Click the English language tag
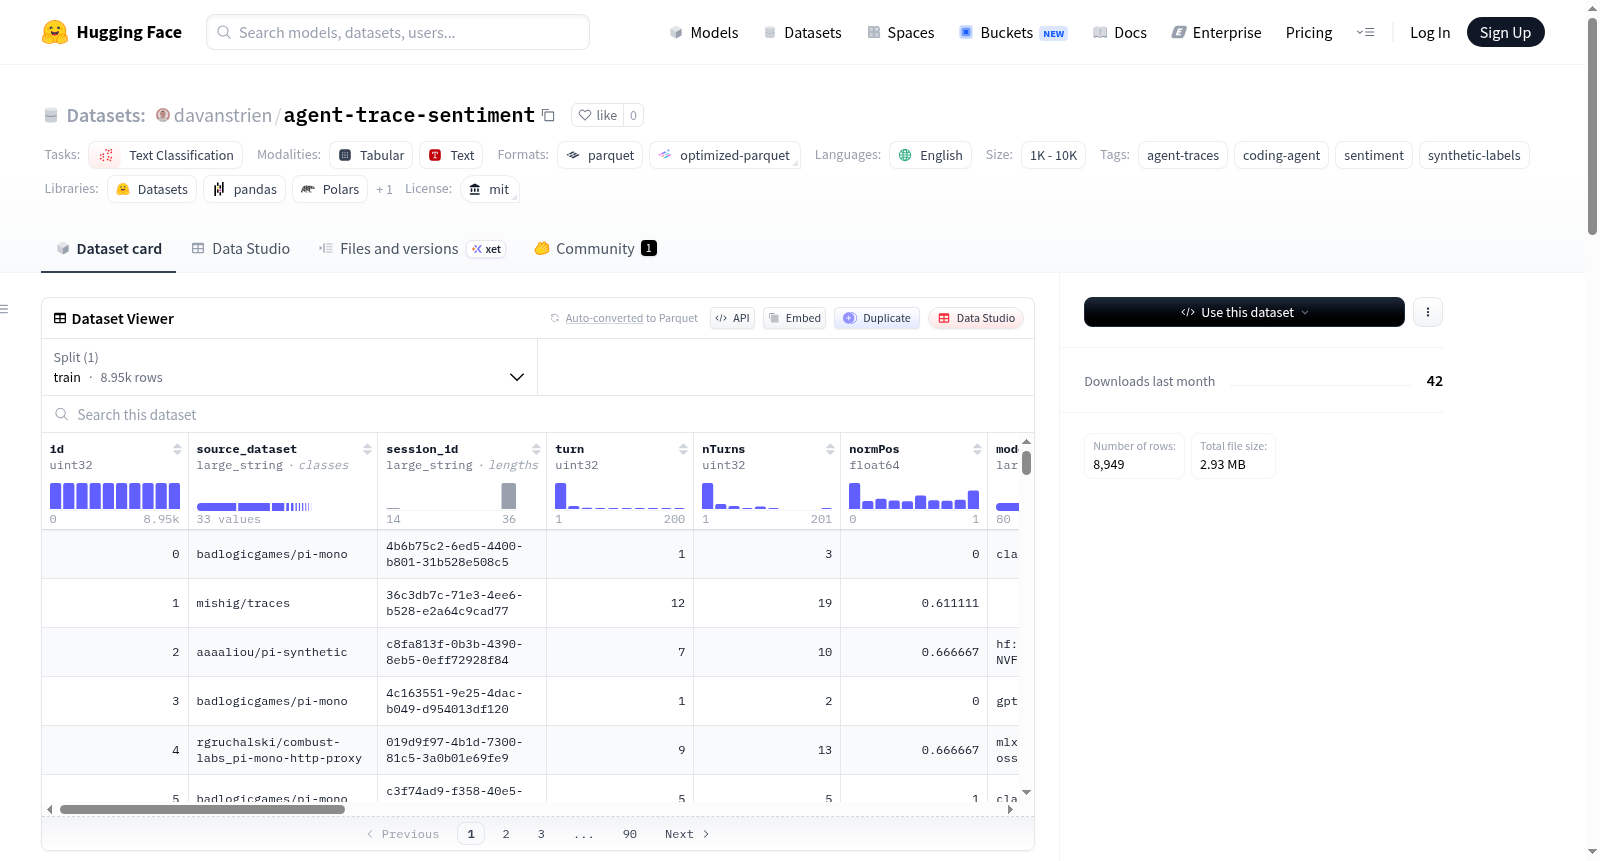Viewport: 1600px width, 861px height. click(930, 155)
